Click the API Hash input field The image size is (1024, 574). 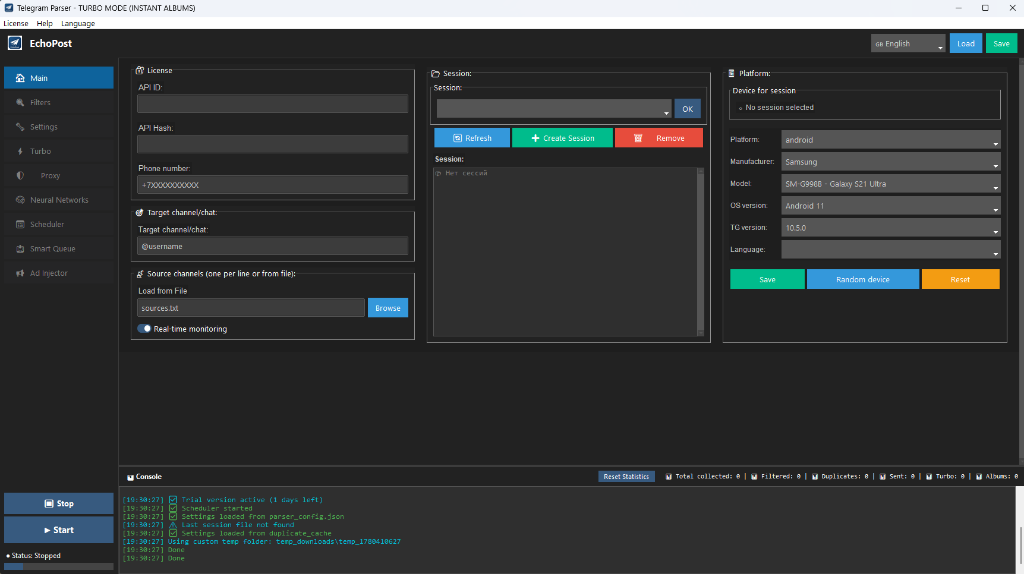point(272,144)
